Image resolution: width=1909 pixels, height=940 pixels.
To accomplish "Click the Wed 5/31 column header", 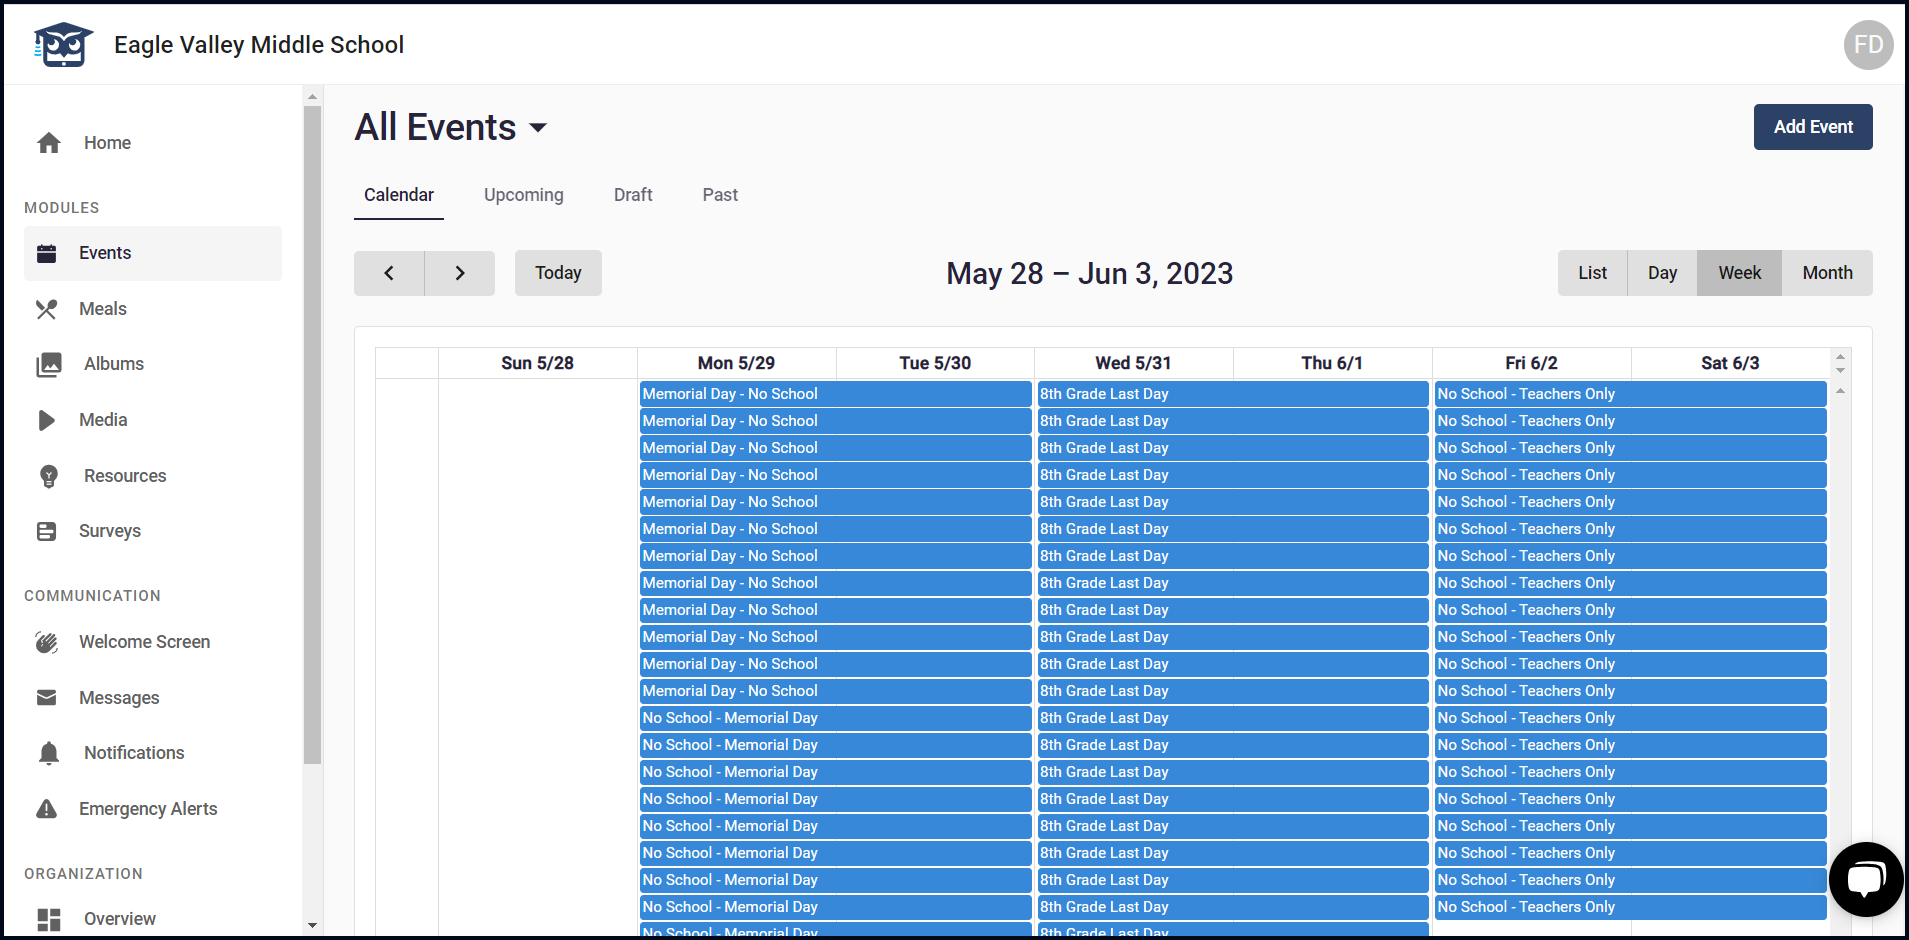I will pyautogui.click(x=1133, y=363).
